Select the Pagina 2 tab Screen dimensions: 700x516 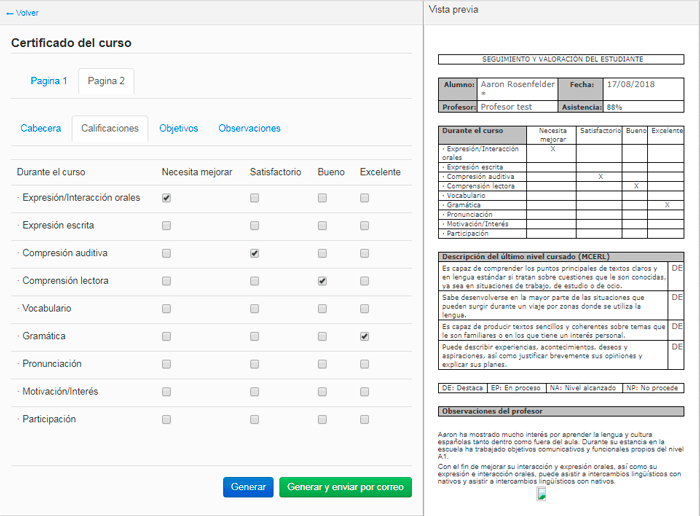pos(106,81)
